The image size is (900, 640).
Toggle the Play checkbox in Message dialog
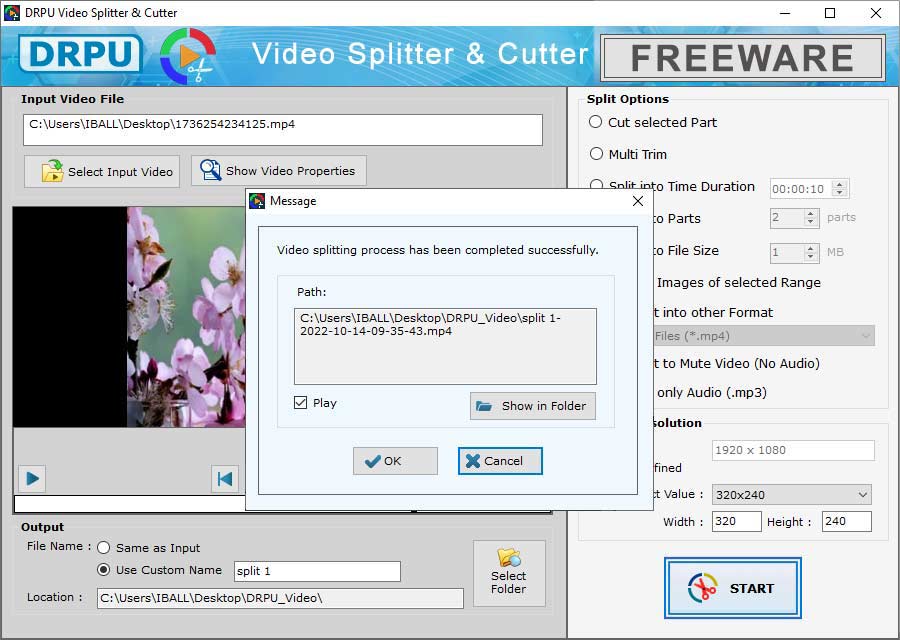300,402
